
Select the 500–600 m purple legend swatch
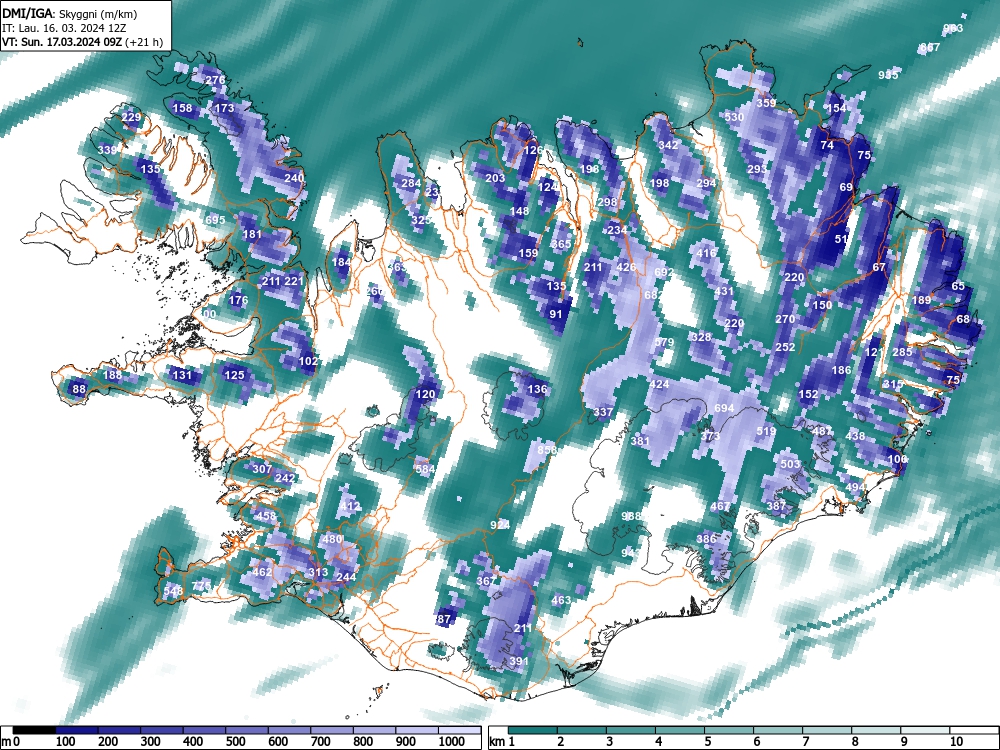coord(247,730)
